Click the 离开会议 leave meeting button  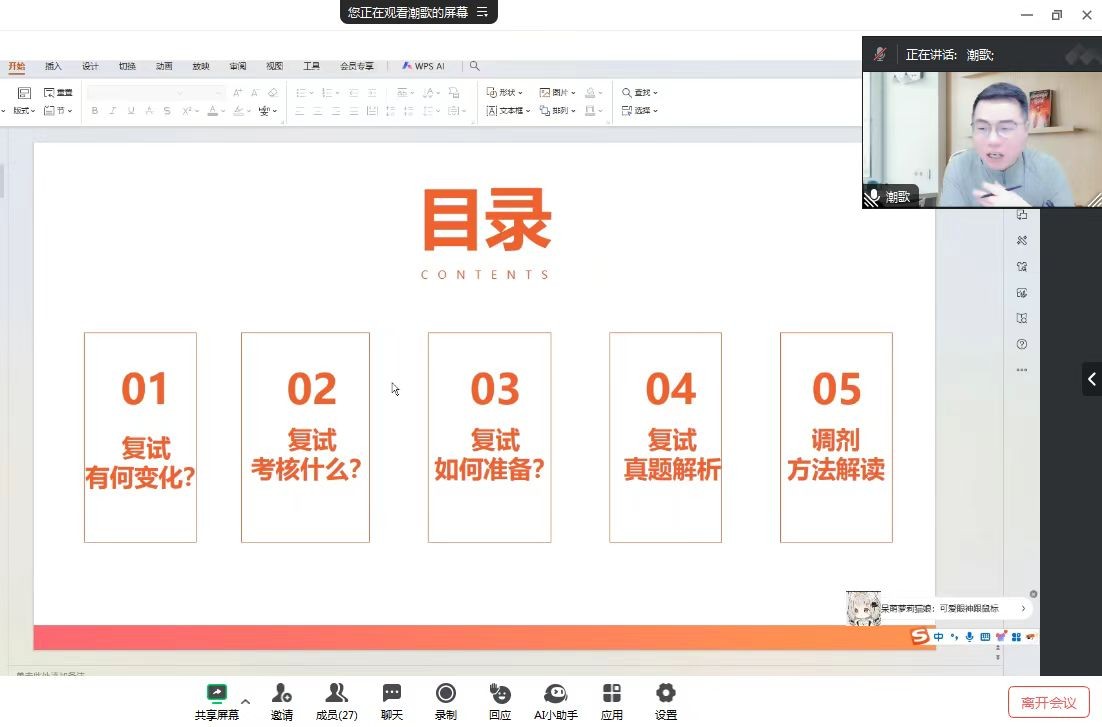[1048, 702]
